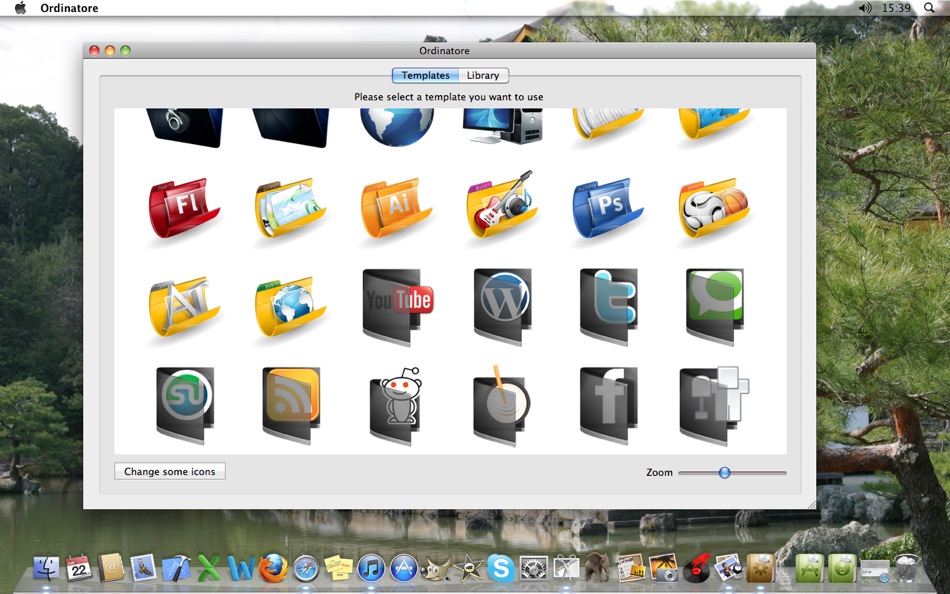The height and width of the screenshot is (594, 950).
Task: Open Finder from the Dock
Action: 45,569
